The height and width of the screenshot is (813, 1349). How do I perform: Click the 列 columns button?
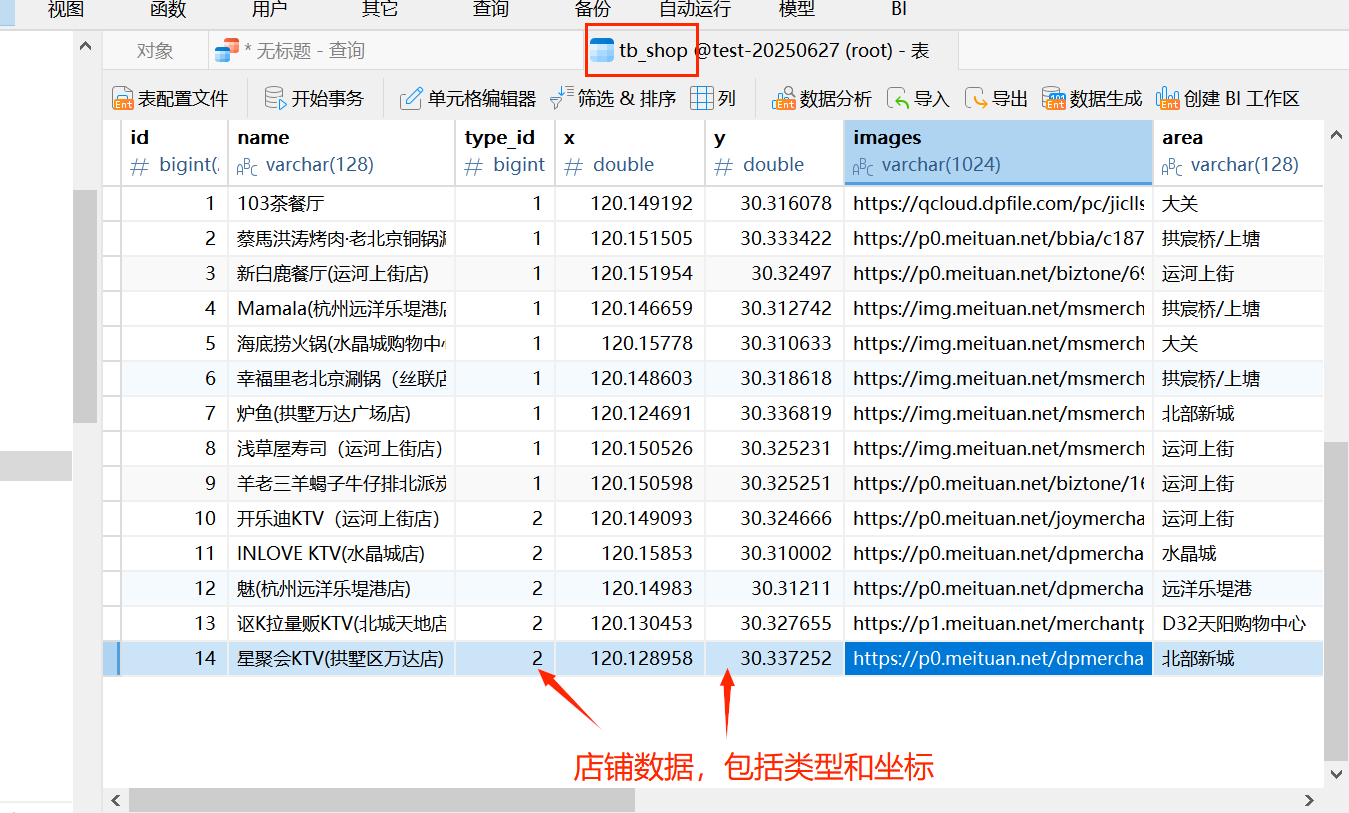(x=714, y=98)
